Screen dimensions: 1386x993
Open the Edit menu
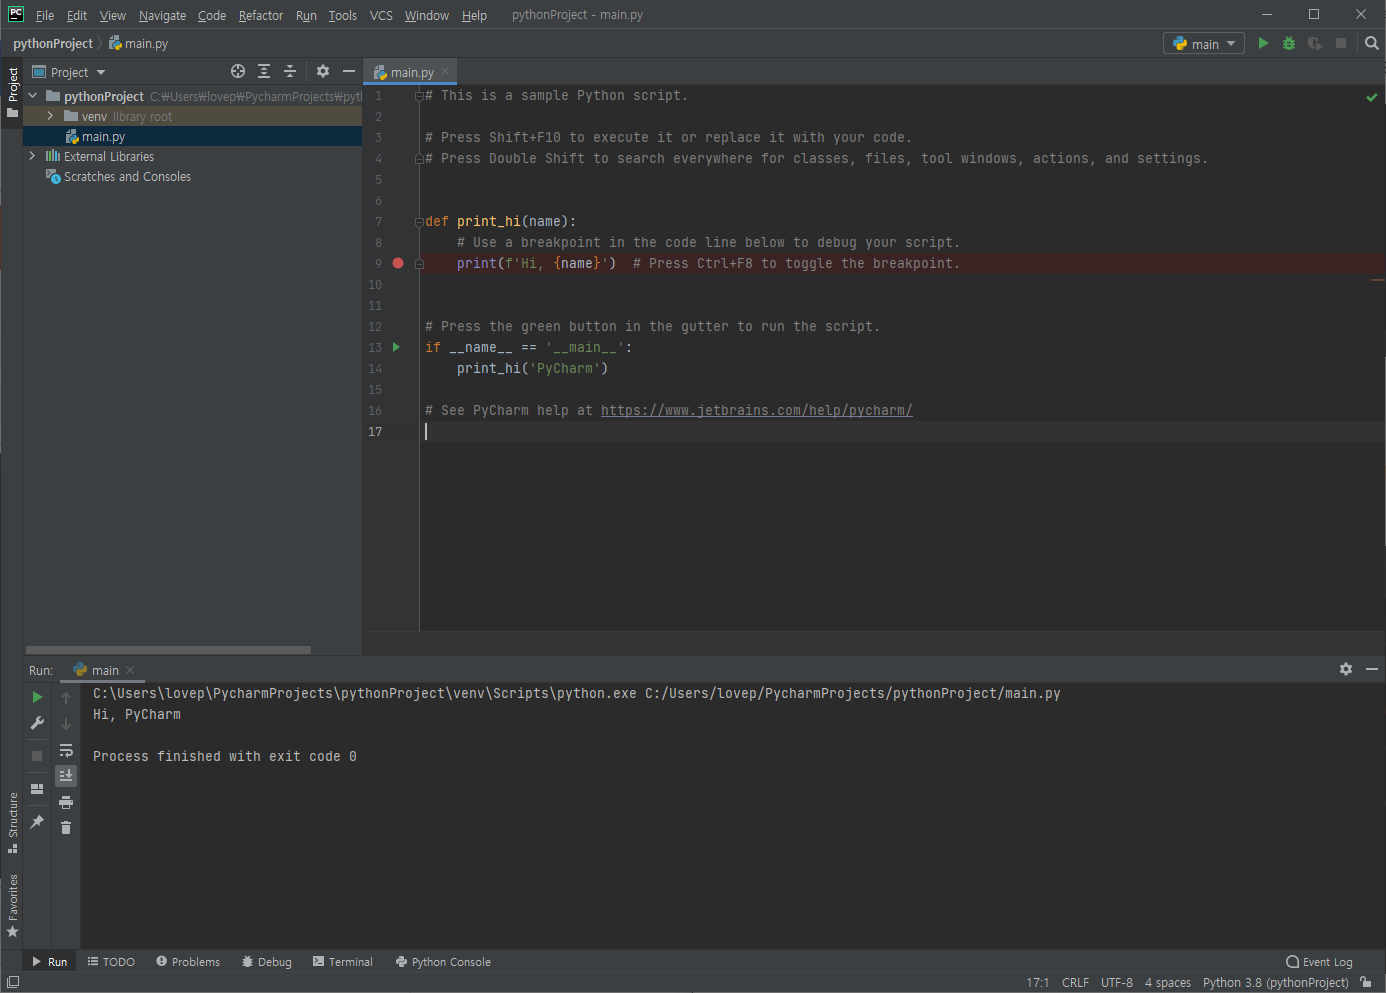(x=77, y=15)
